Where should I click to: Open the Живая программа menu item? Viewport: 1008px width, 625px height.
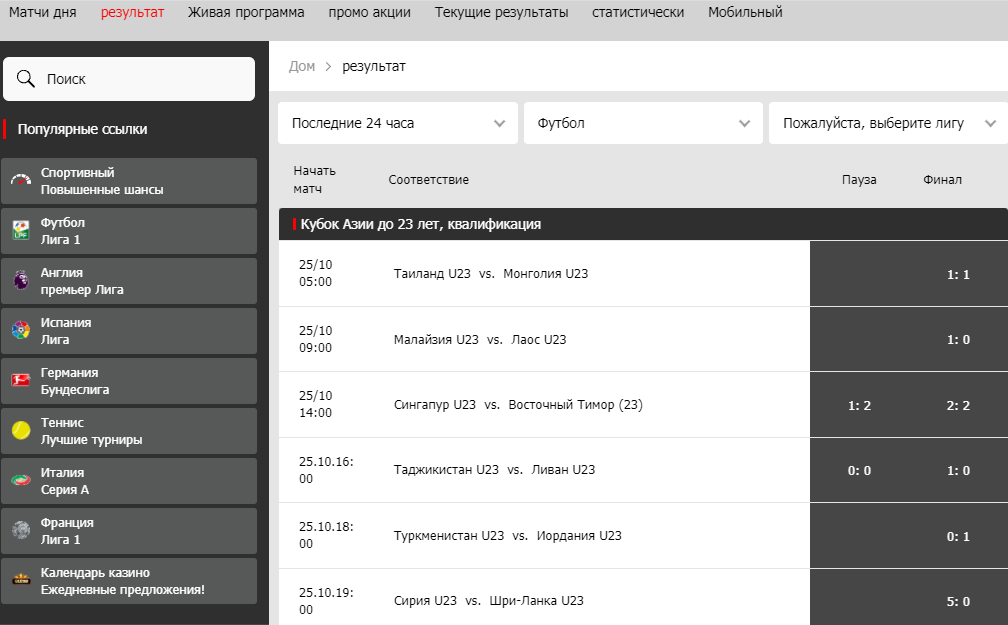tap(246, 12)
